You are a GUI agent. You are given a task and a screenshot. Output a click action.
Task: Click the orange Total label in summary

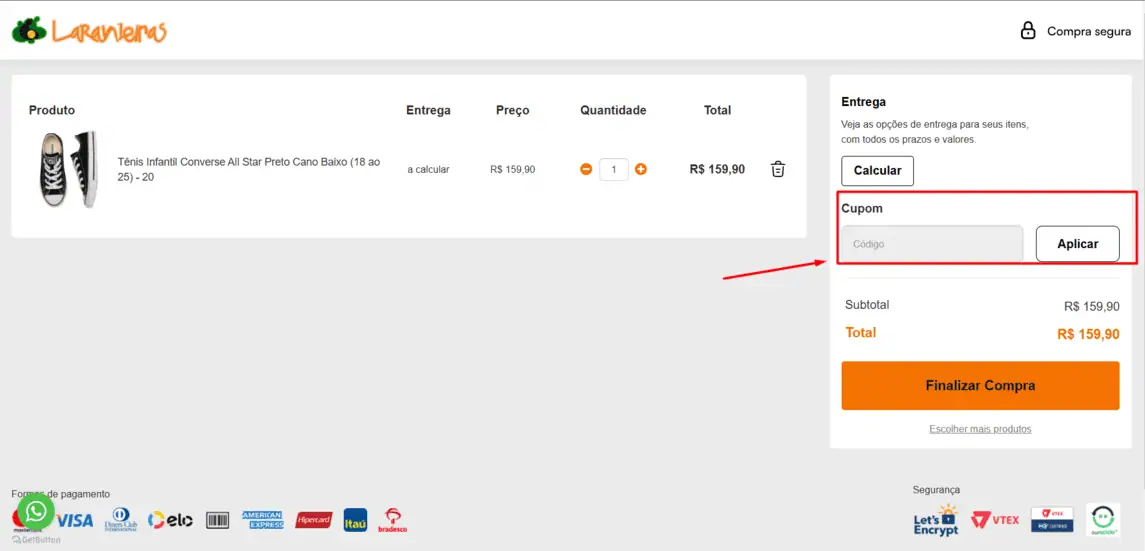[861, 333]
